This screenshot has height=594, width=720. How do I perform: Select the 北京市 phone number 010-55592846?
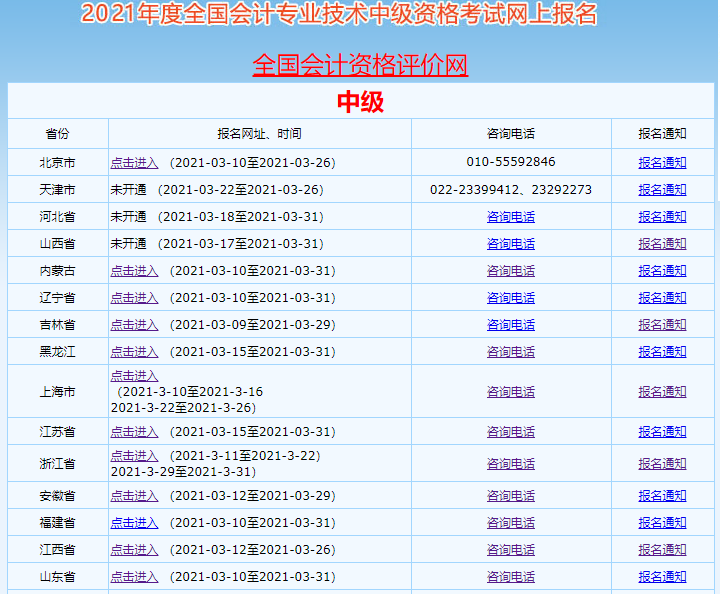pos(511,162)
